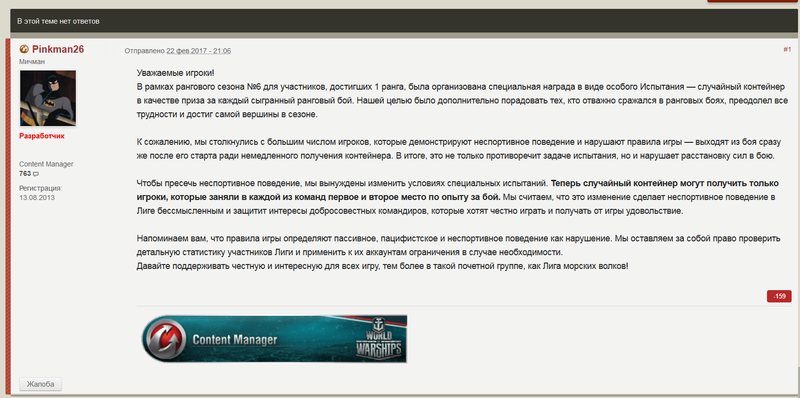Open the #1 post permalink
This screenshot has height=398, width=800.
pyautogui.click(x=787, y=49)
